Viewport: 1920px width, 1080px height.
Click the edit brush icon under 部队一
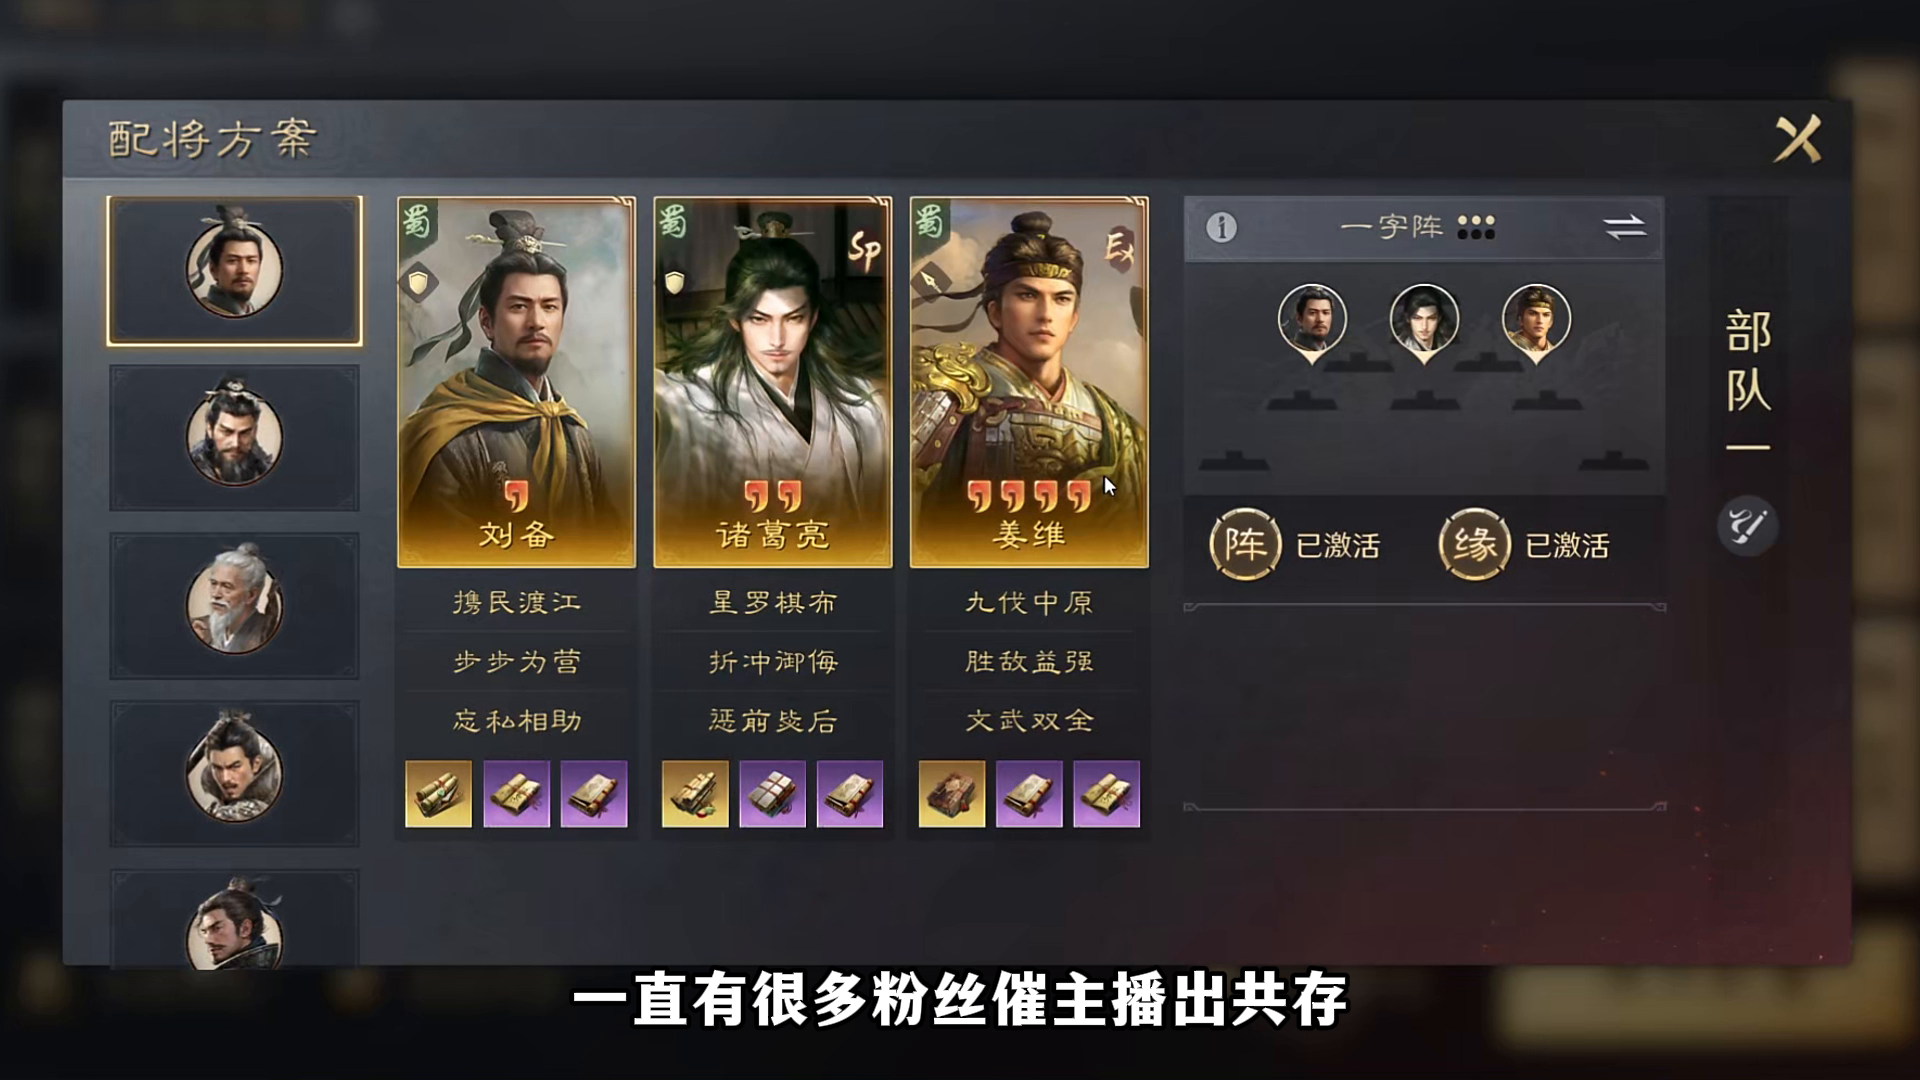coord(1747,525)
